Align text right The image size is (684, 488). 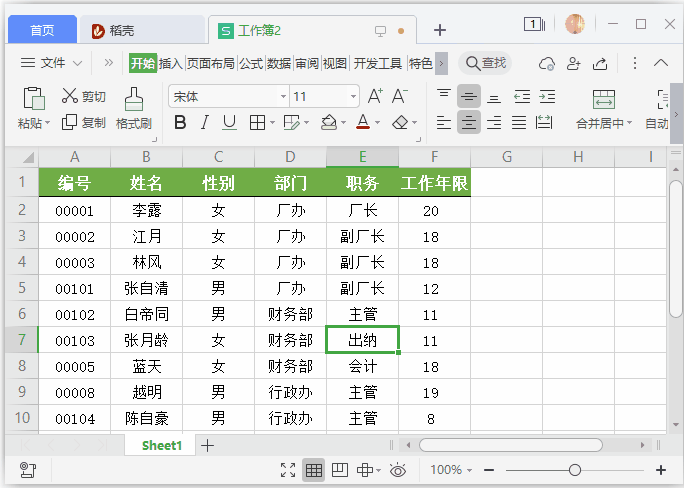coord(494,123)
